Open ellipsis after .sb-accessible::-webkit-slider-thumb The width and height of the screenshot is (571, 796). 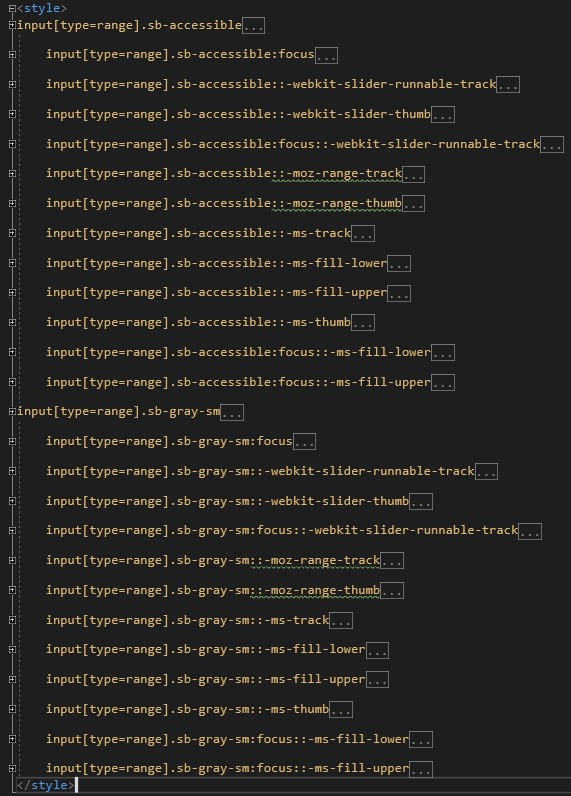coord(443,115)
